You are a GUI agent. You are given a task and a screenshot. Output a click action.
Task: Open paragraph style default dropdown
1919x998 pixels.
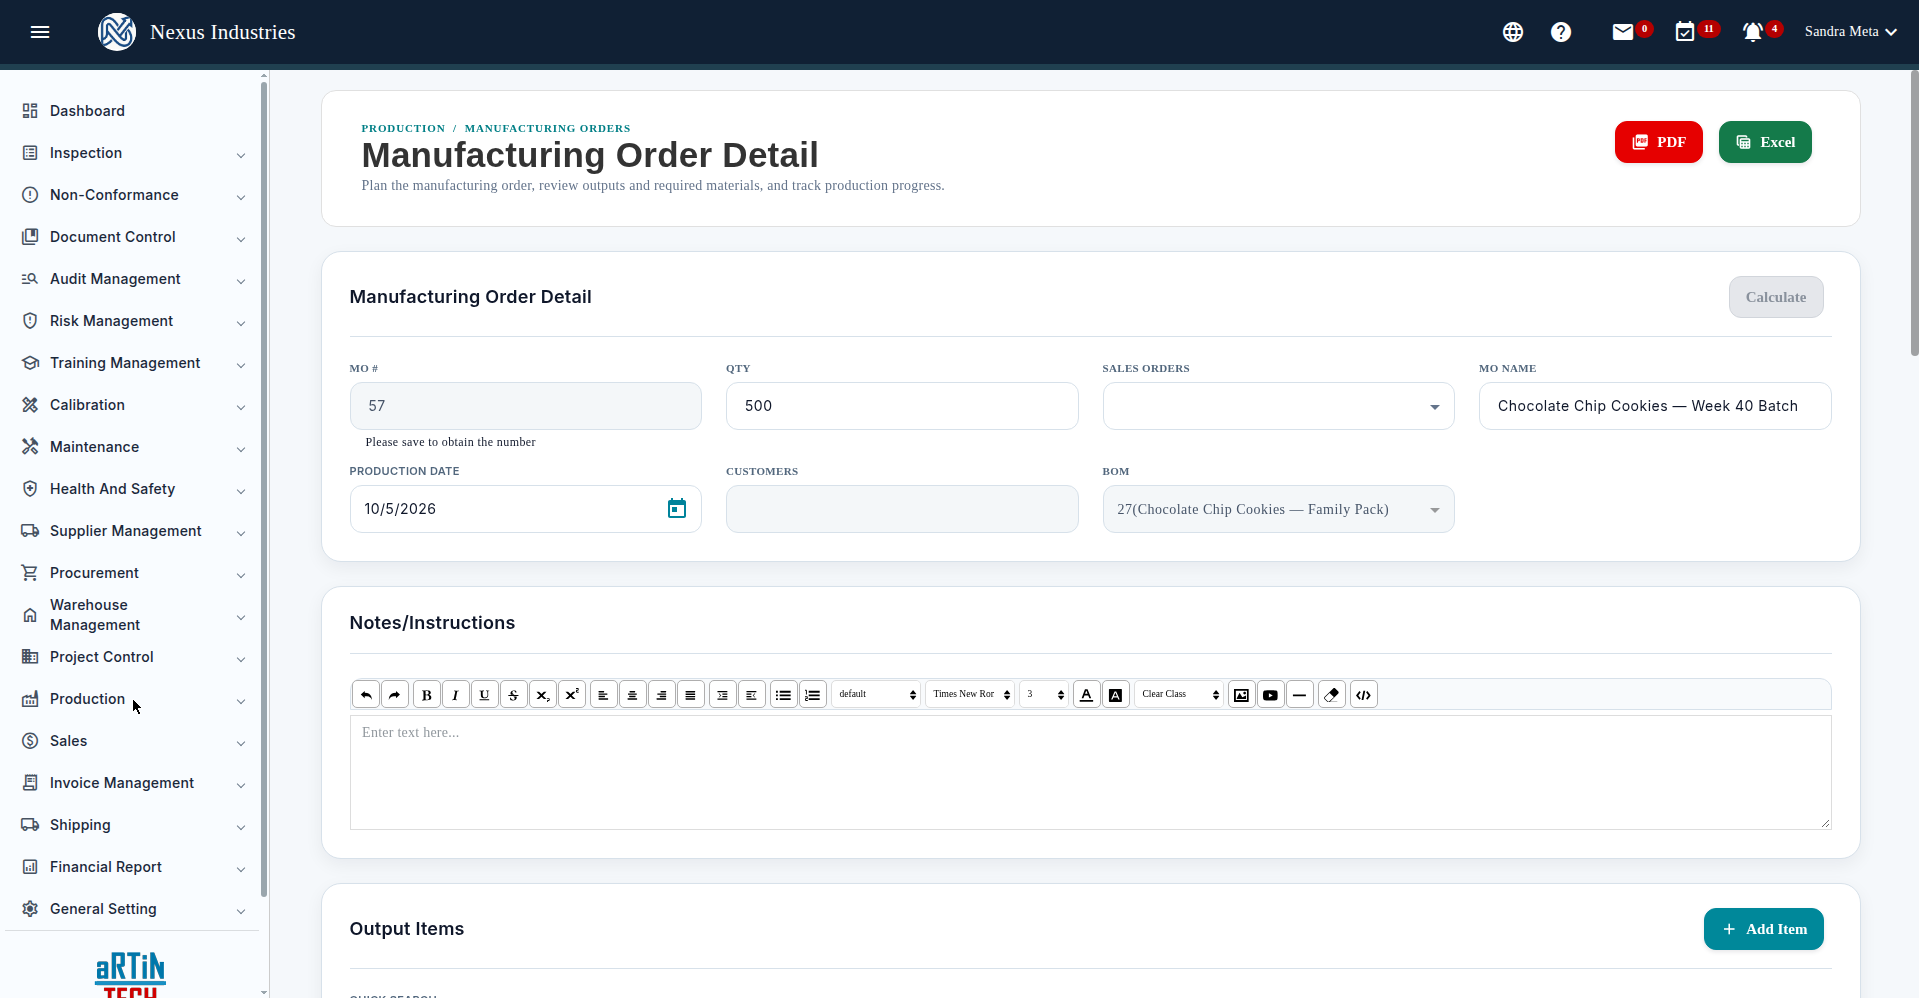click(x=876, y=695)
